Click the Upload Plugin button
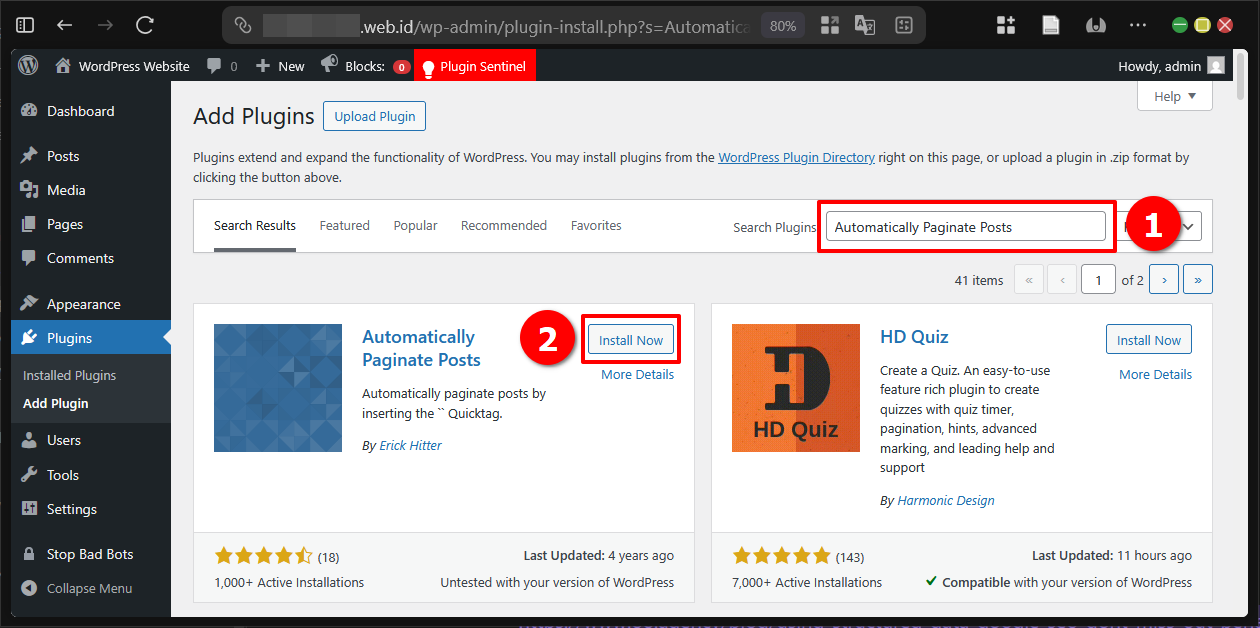1260x628 pixels. click(x=374, y=116)
